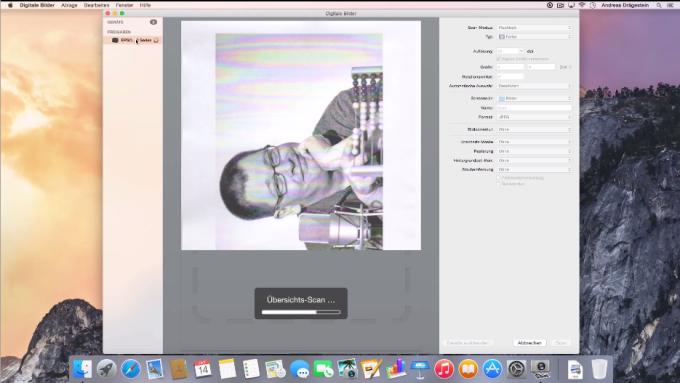Open iBooks from the dock
Viewport: 680px width, 383px height.
click(468, 369)
